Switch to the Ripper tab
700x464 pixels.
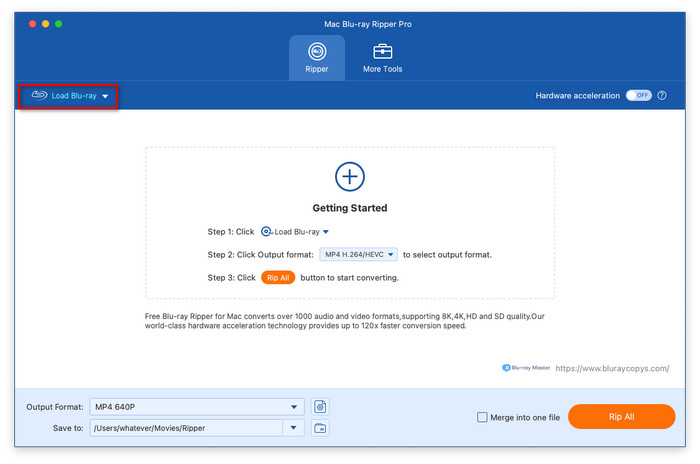[317, 56]
